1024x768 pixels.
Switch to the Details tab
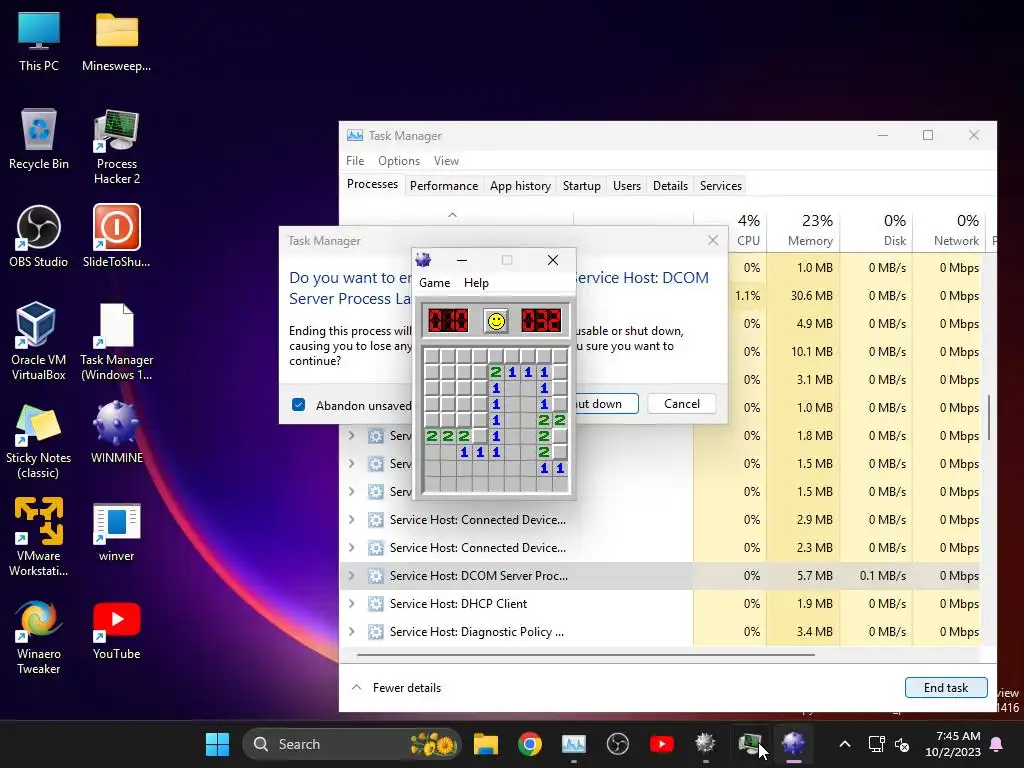[671, 185]
